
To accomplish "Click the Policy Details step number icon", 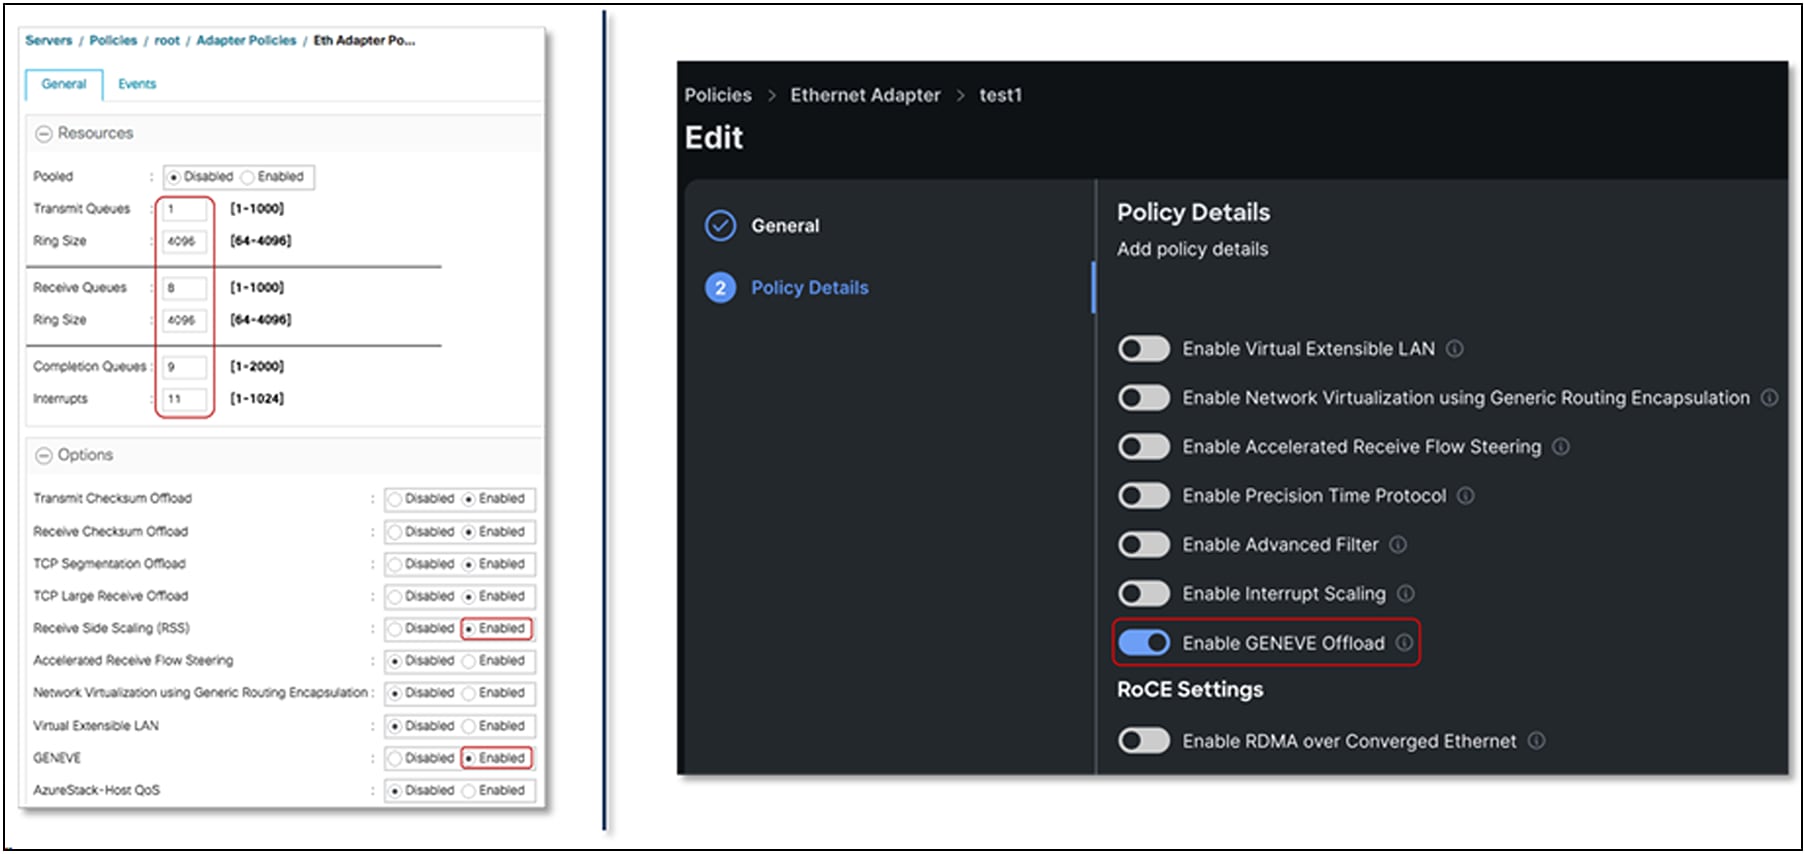I will pos(720,288).
